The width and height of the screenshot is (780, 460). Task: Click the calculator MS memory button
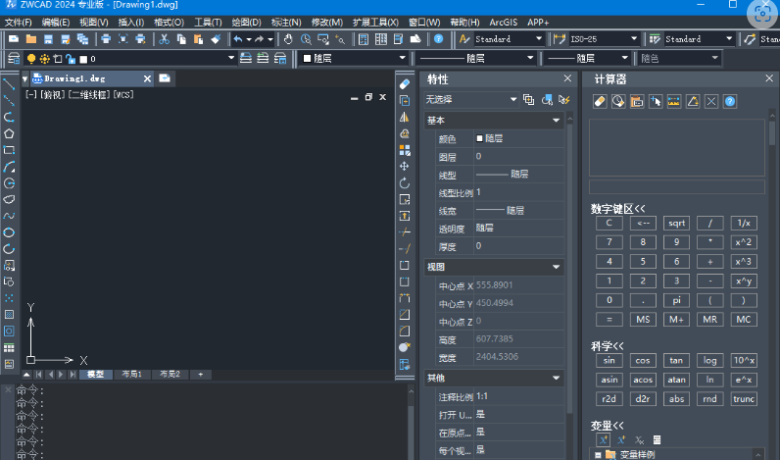[643, 320]
